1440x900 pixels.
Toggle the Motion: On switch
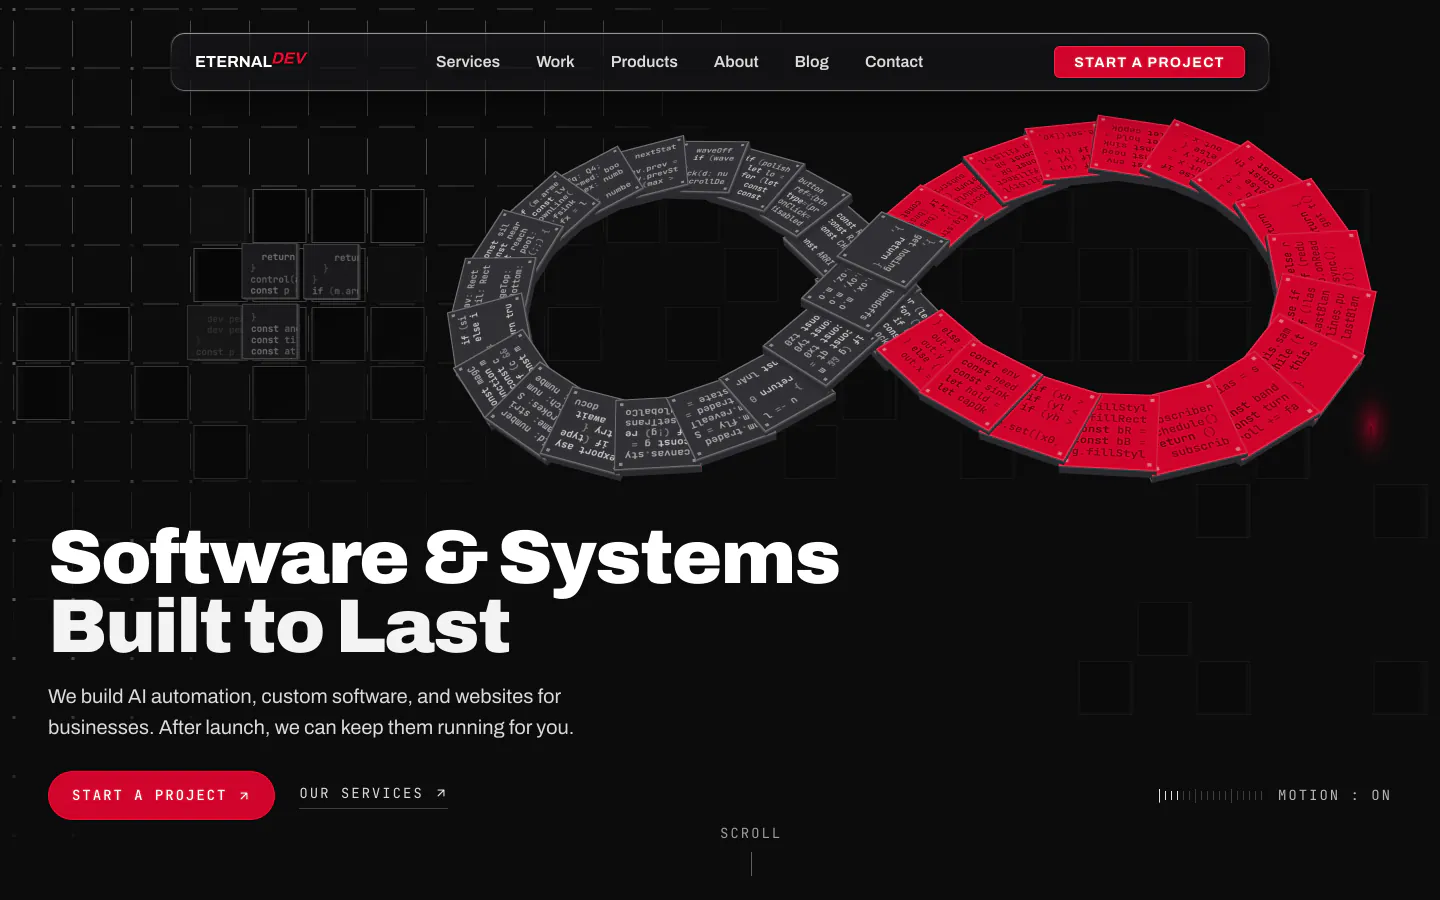click(1274, 795)
